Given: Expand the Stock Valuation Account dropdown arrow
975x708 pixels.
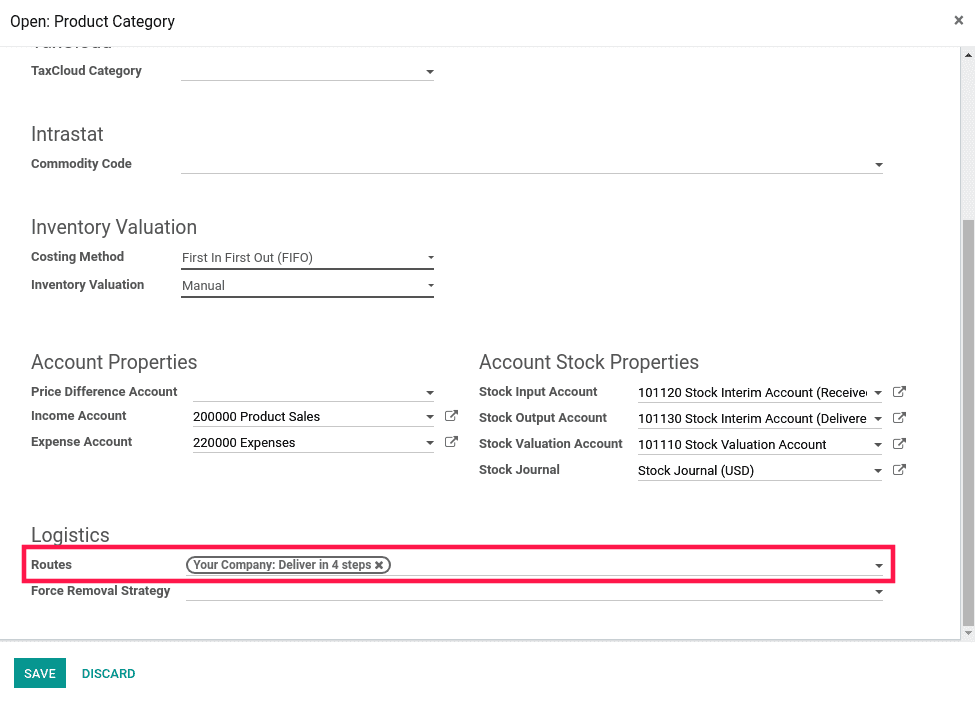Looking at the screenshot, I should [x=878, y=445].
